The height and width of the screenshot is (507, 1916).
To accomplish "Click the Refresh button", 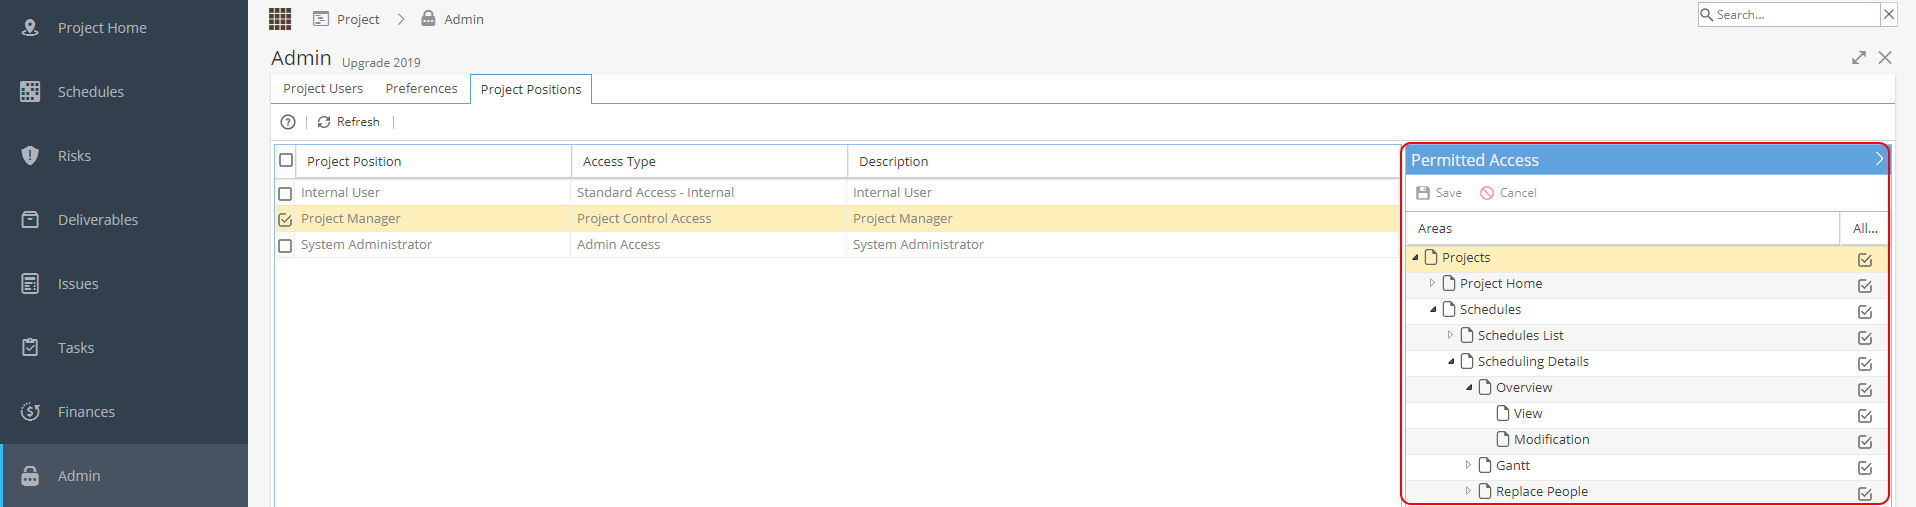I will (349, 122).
